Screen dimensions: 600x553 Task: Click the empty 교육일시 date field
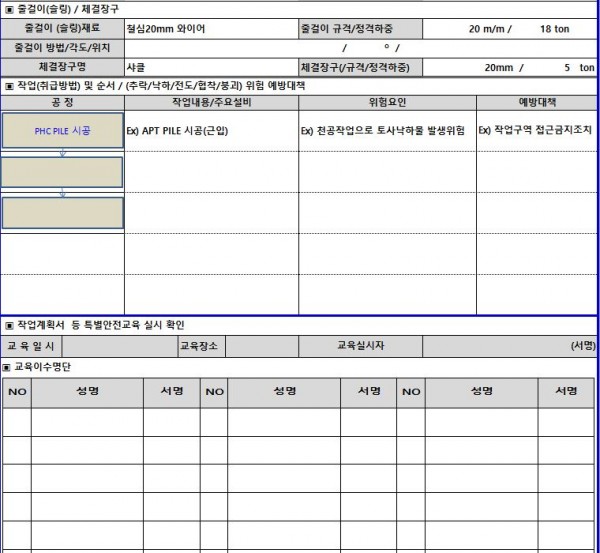click(x=120, y=346)
